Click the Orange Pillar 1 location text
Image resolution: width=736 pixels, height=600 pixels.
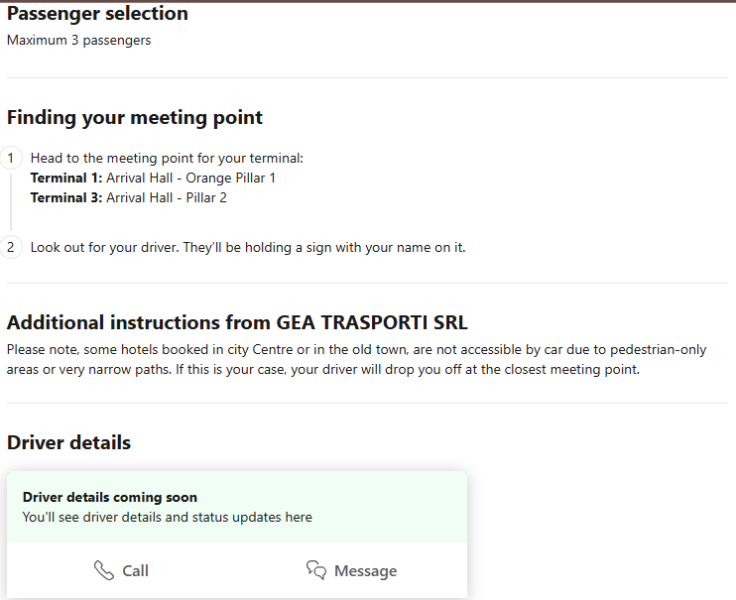click(230, 178)
